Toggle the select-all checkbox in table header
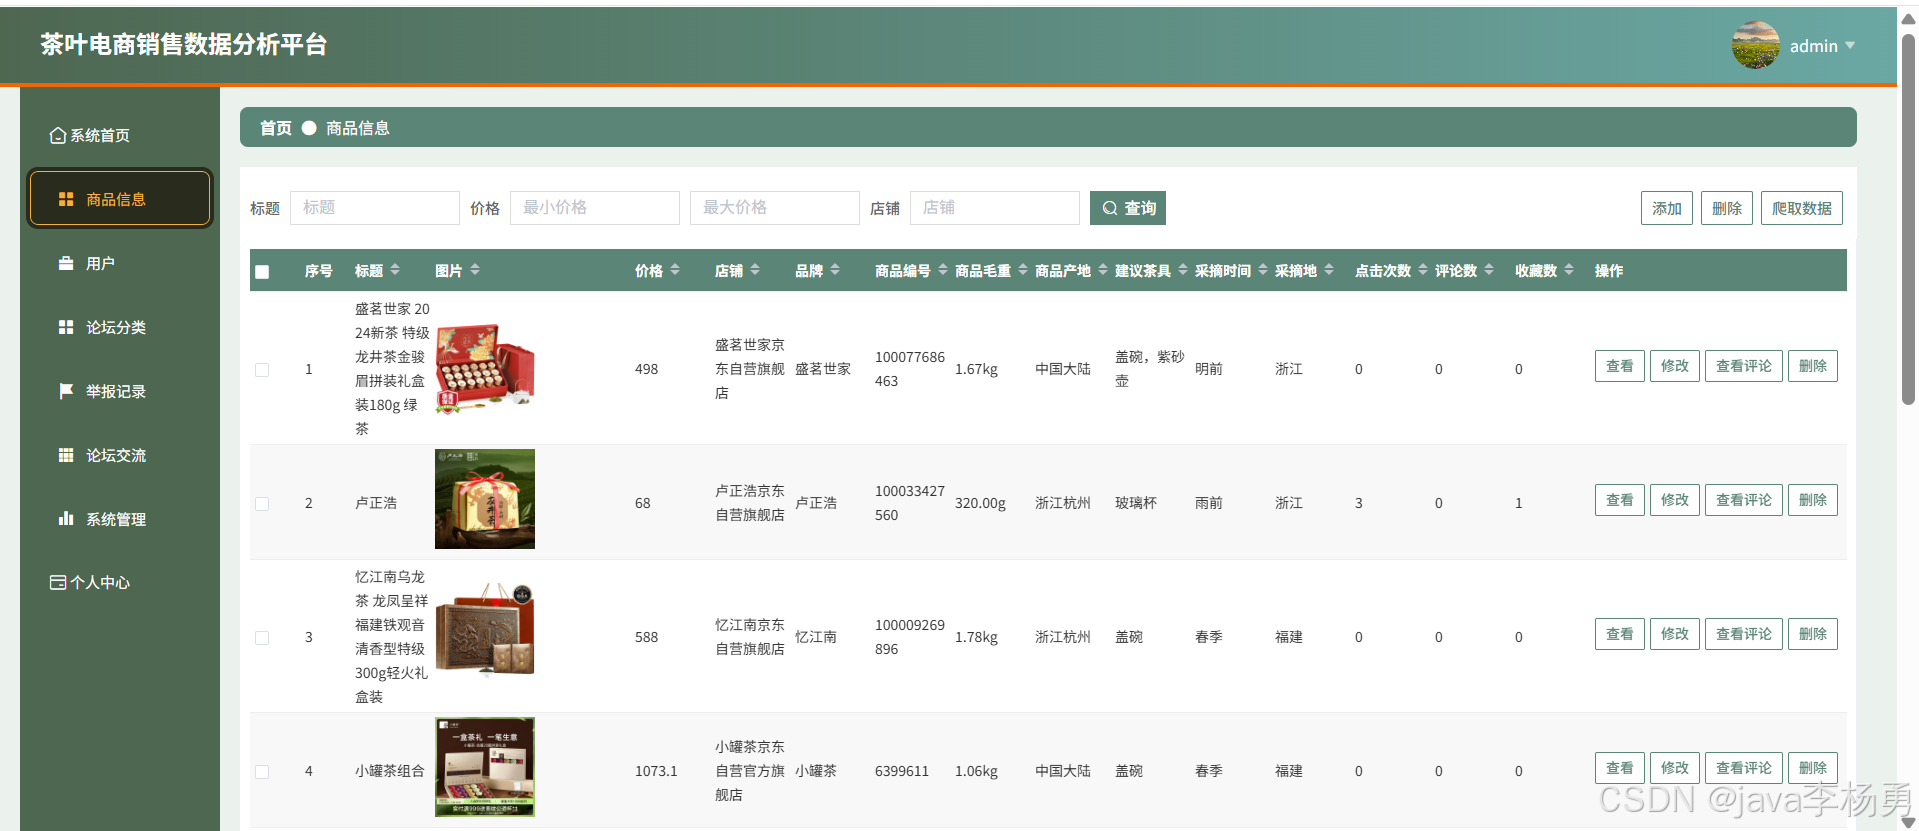 tap(262, 272)
